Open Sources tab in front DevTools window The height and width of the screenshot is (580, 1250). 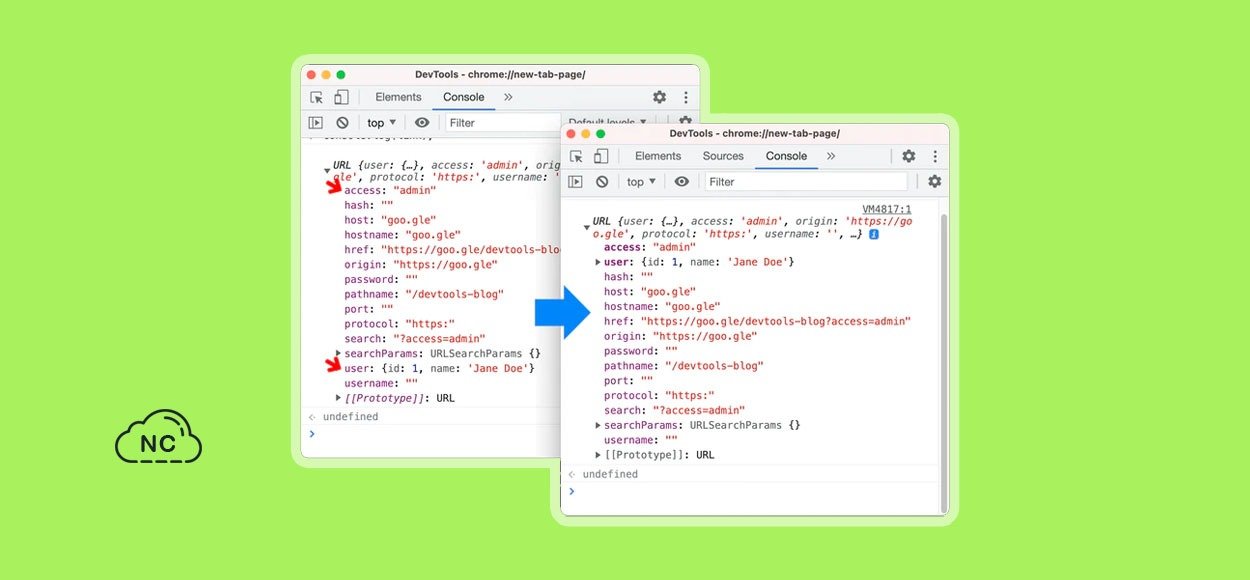click(723, 156)
